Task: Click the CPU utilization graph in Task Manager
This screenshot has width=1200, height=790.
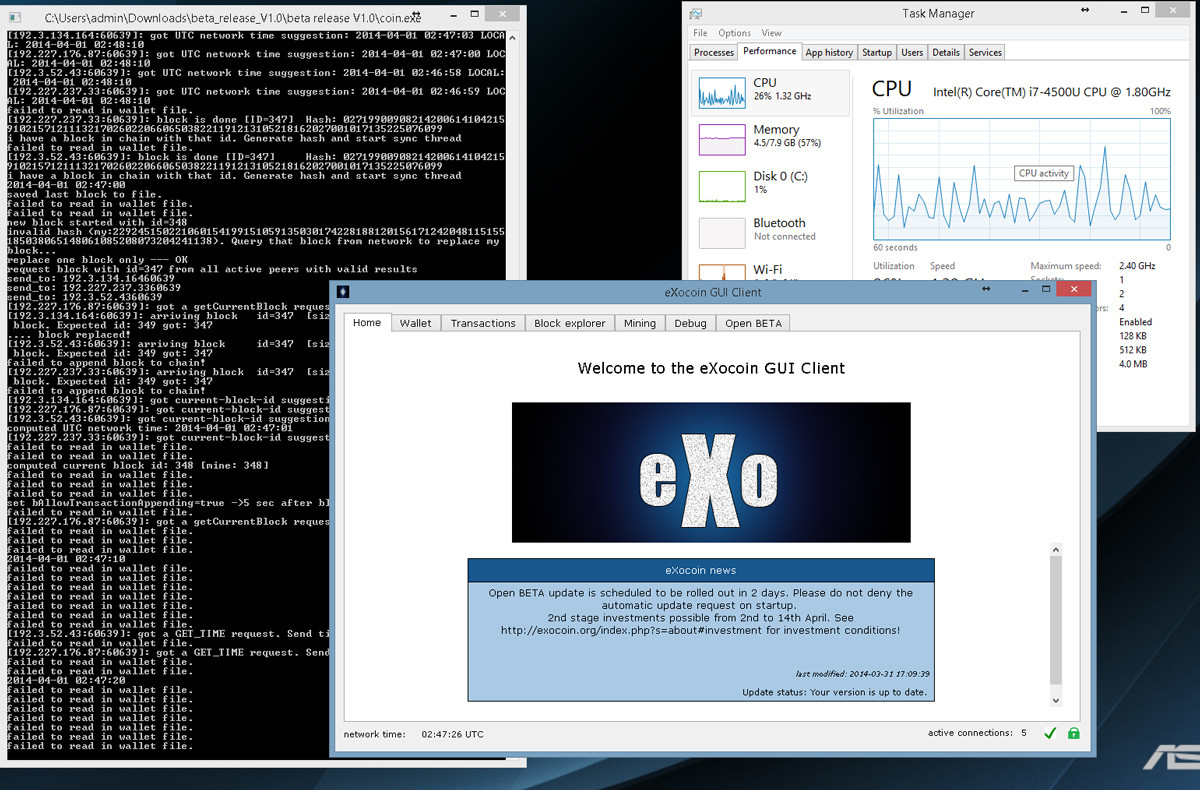Action: [1021, 179]
